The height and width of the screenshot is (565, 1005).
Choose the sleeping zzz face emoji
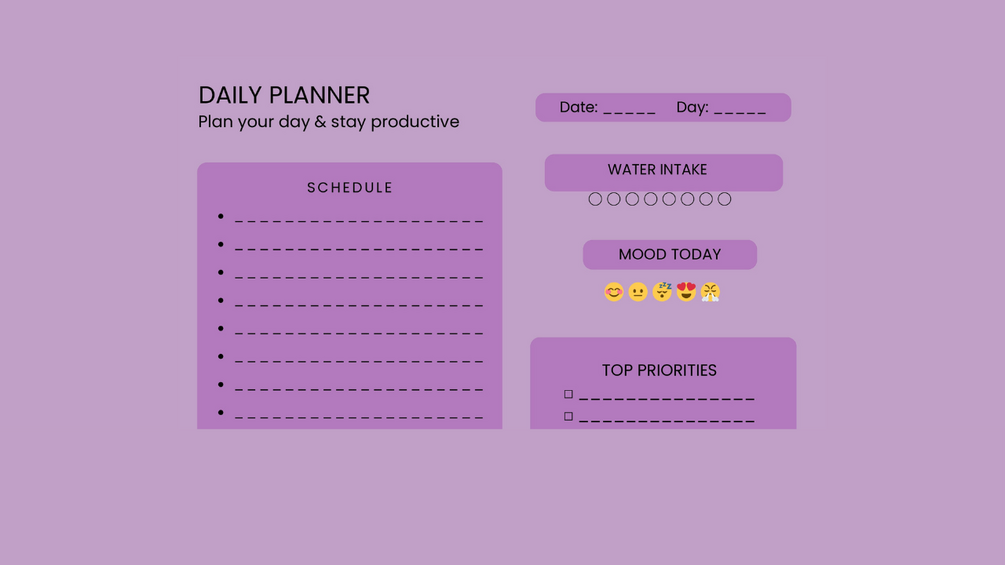pos(662,291)
